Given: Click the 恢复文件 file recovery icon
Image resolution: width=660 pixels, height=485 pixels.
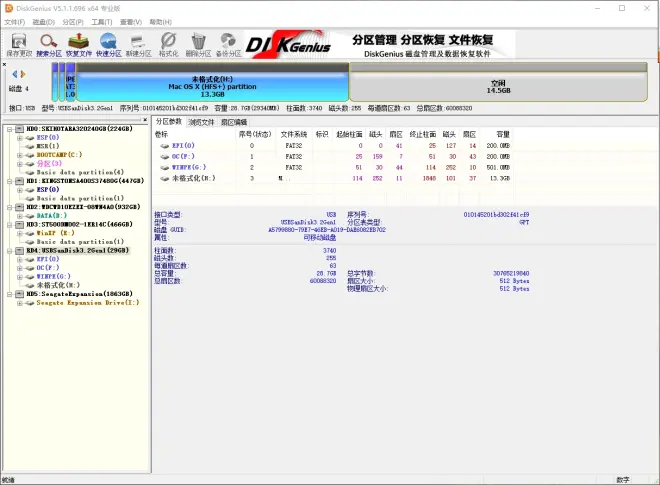Looking at the screenshot, I should (x=79, y=45).
